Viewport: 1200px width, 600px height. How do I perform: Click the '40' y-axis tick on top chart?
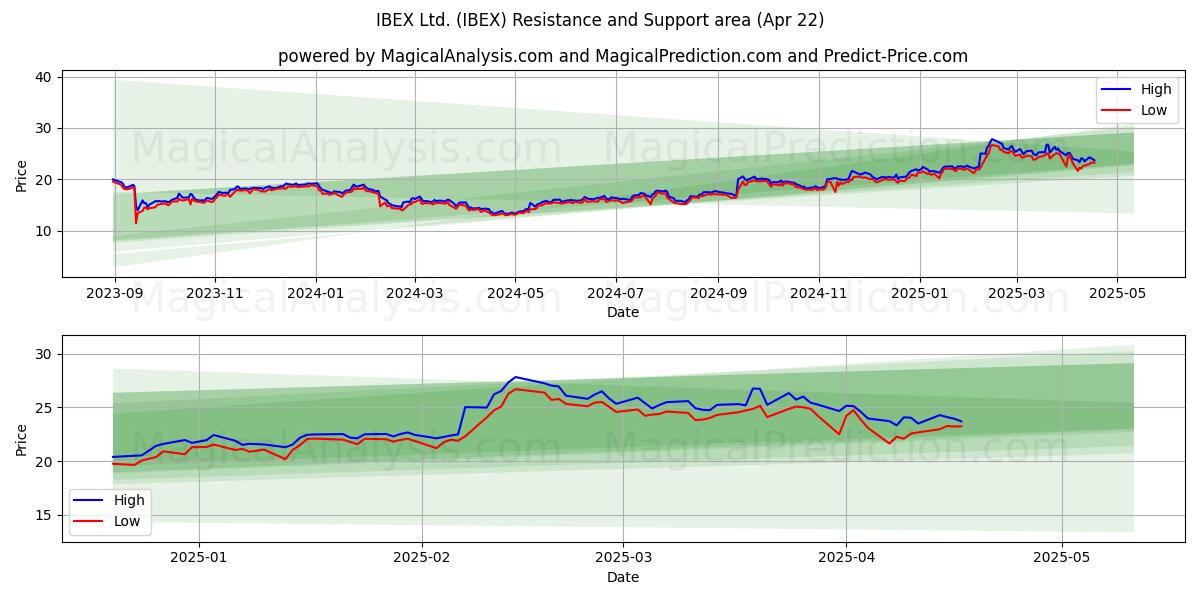(46, 77)
